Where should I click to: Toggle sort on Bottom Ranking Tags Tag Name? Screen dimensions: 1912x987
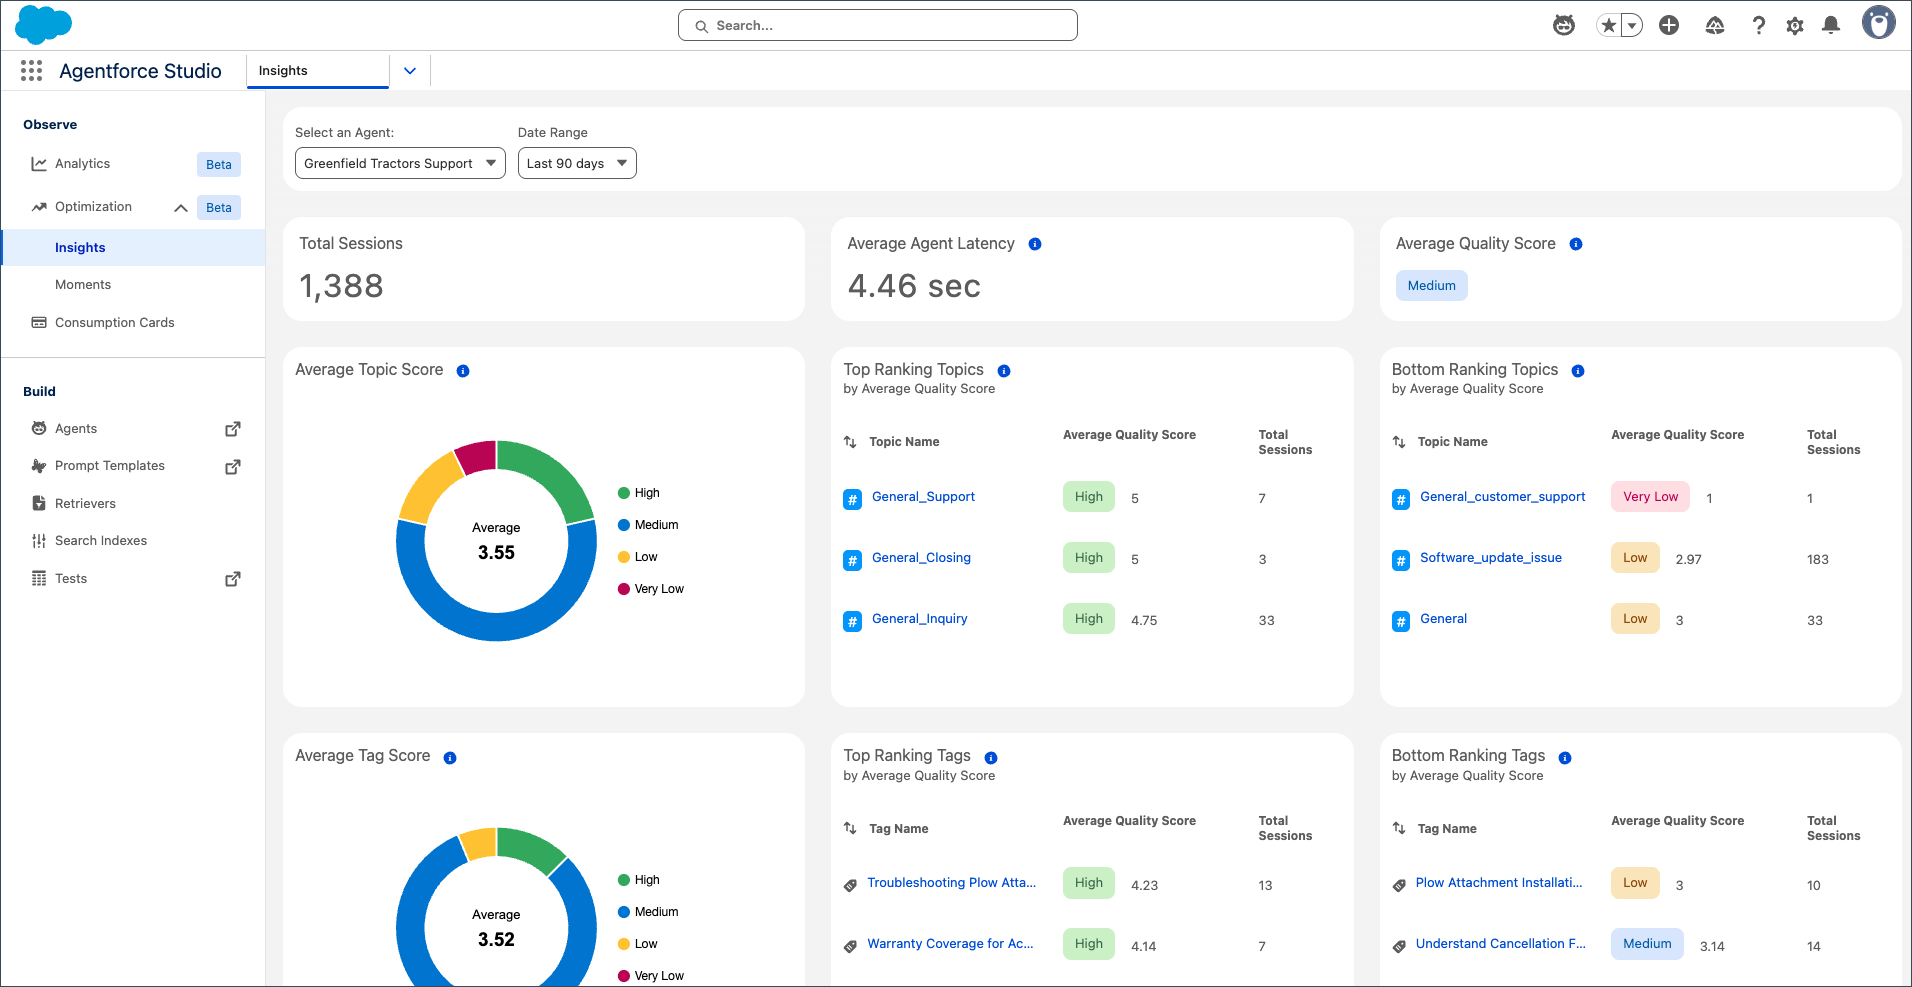click(1399, 829)
